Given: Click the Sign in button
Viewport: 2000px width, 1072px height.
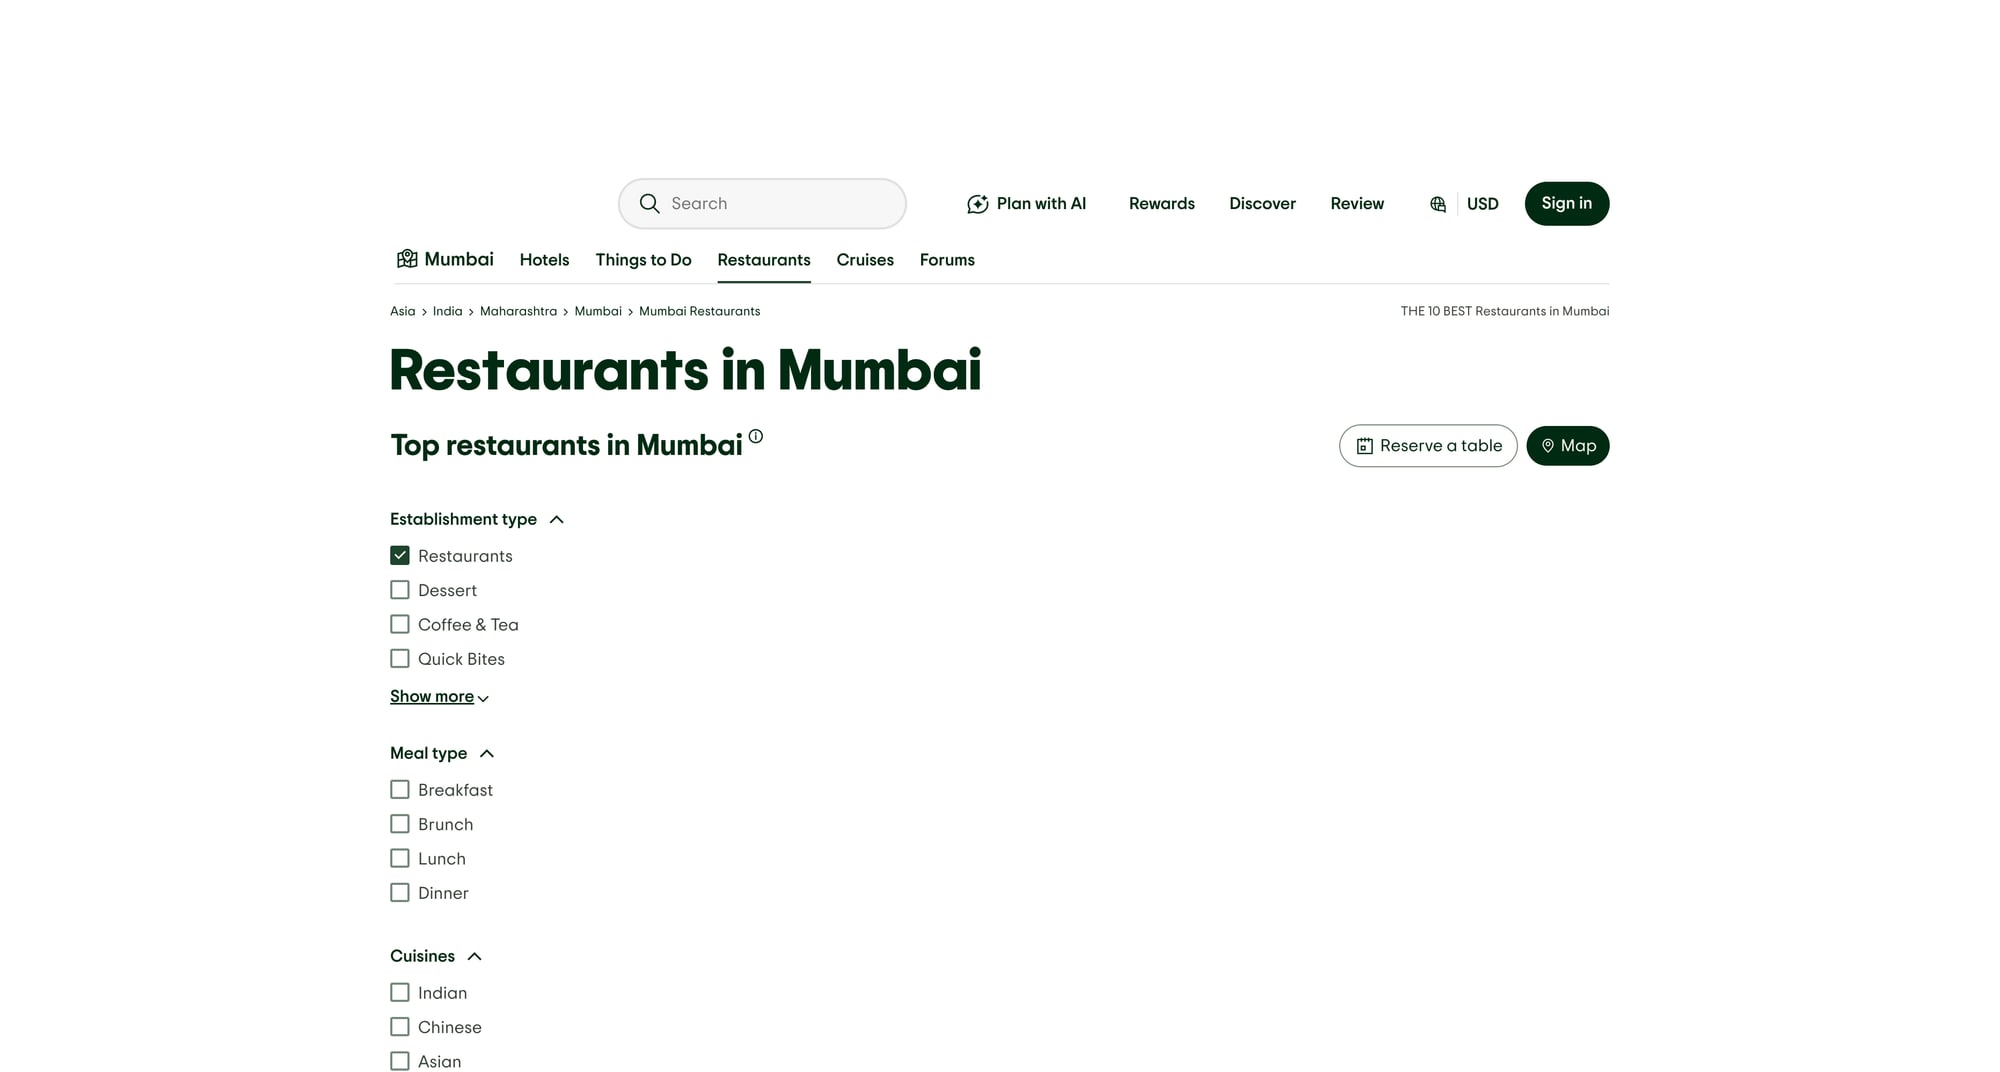Looking at the screenshot, I should pyautogui.click(x=1566, y=203).
